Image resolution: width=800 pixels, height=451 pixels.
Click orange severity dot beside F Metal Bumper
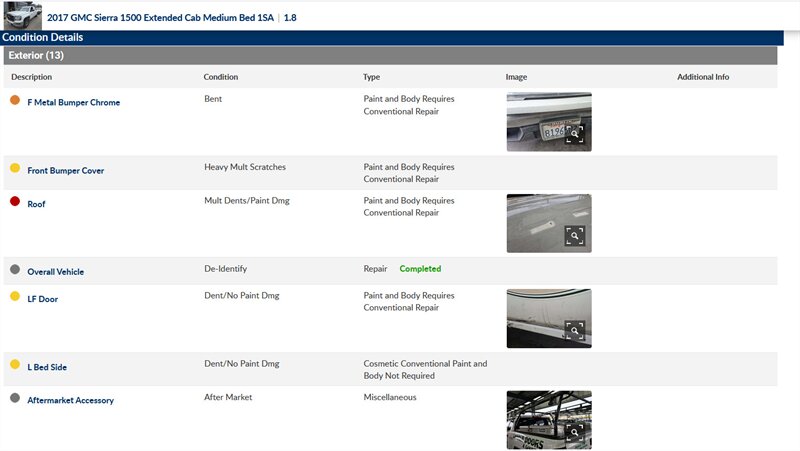pos(15,100)
